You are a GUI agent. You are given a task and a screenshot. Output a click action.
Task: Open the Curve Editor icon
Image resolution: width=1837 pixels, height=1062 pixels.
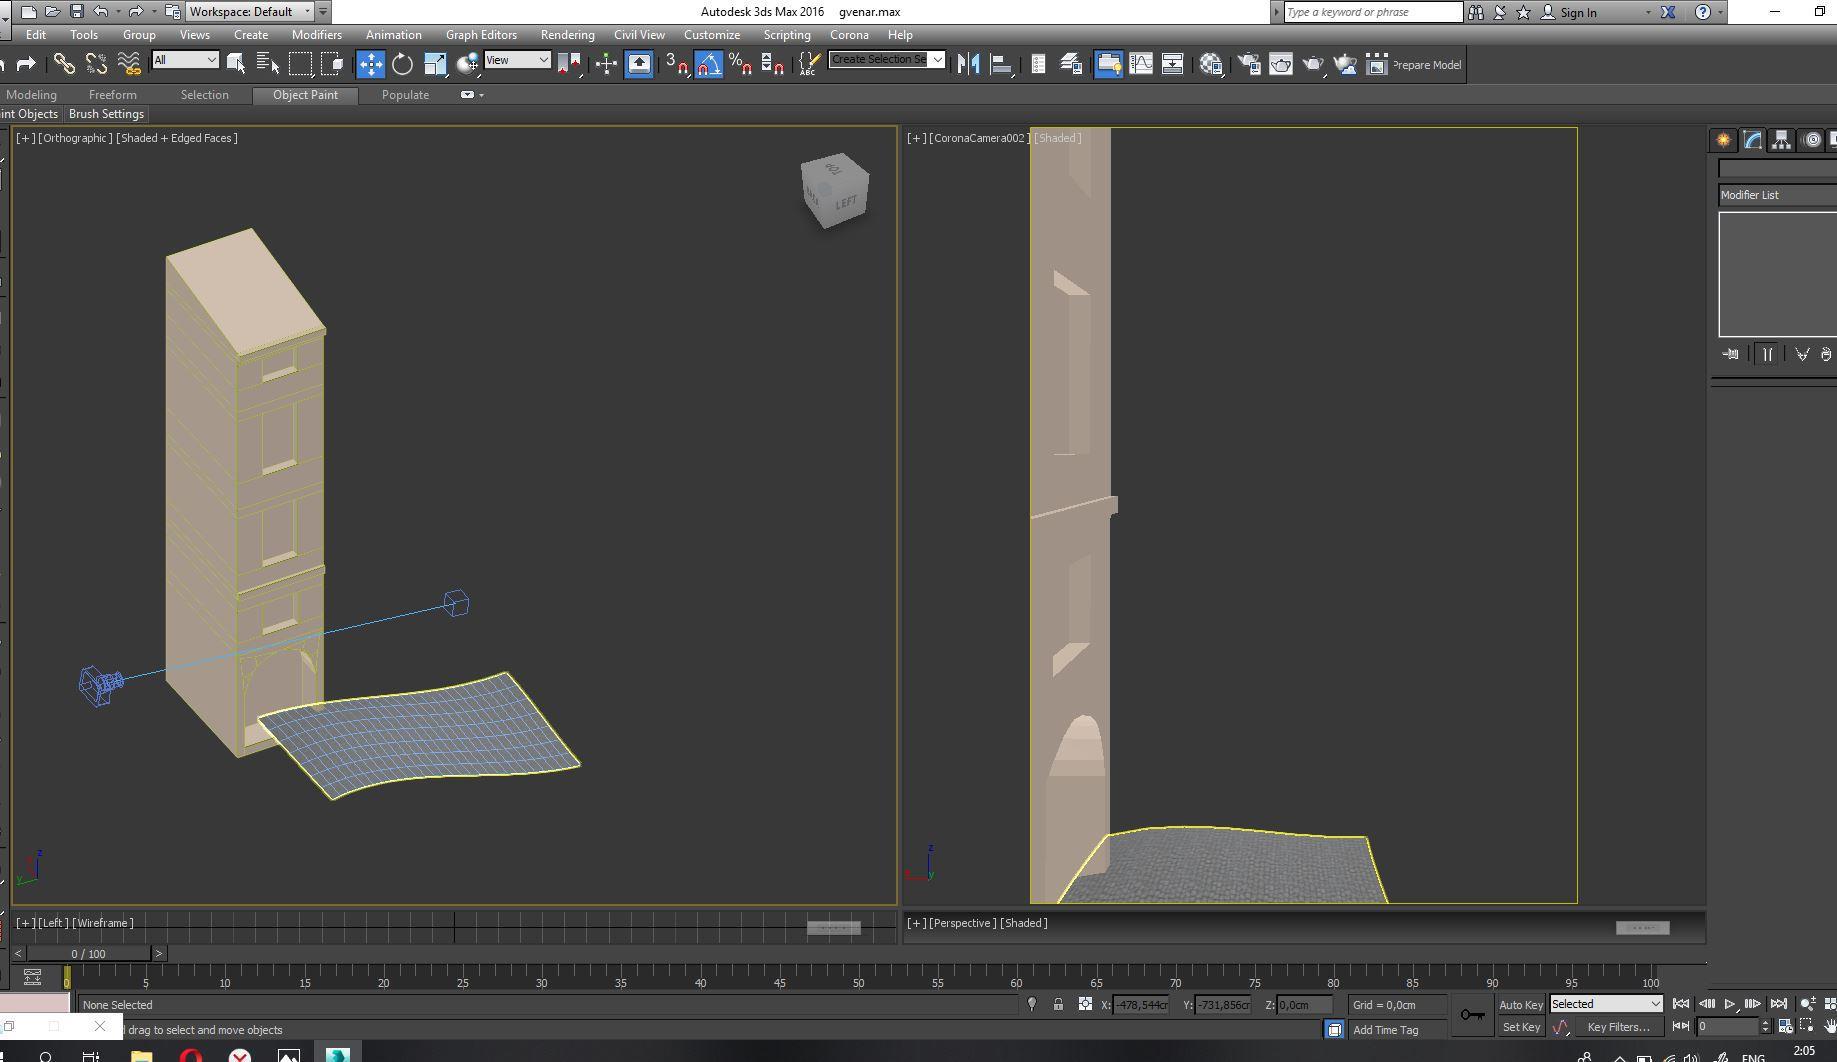pos(1141,65)
